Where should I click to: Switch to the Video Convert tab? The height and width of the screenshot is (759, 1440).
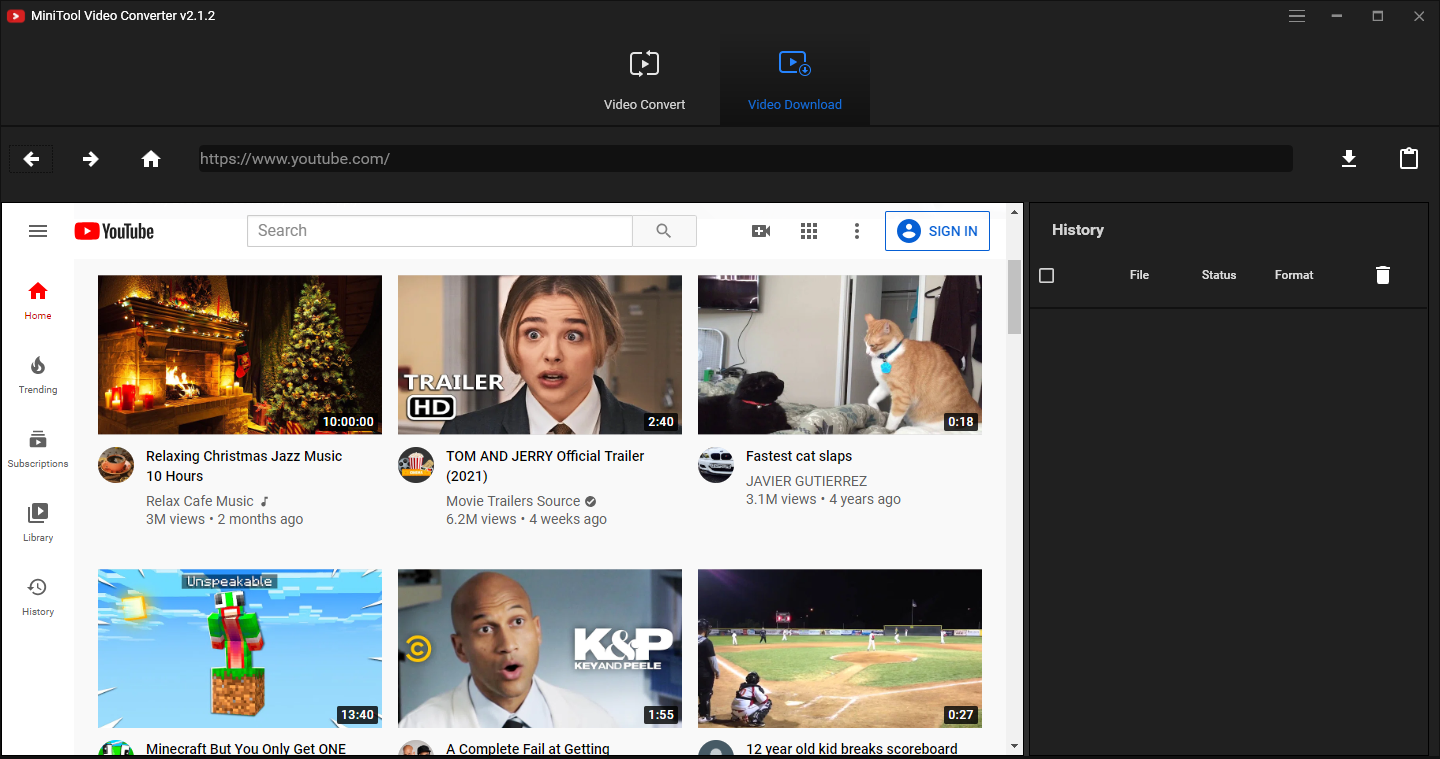pyautogui.click(x=645, y=80)
